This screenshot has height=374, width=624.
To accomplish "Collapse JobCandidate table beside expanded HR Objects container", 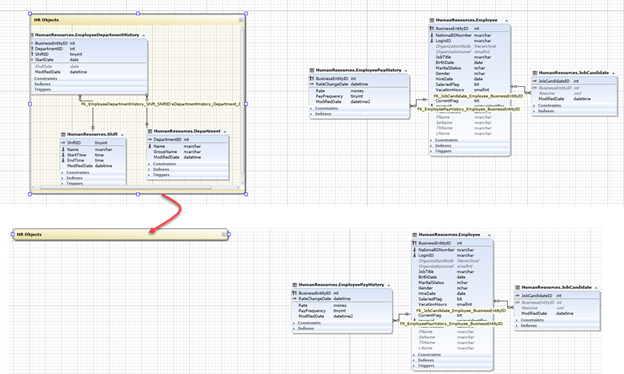I will [x=613, y=73].
